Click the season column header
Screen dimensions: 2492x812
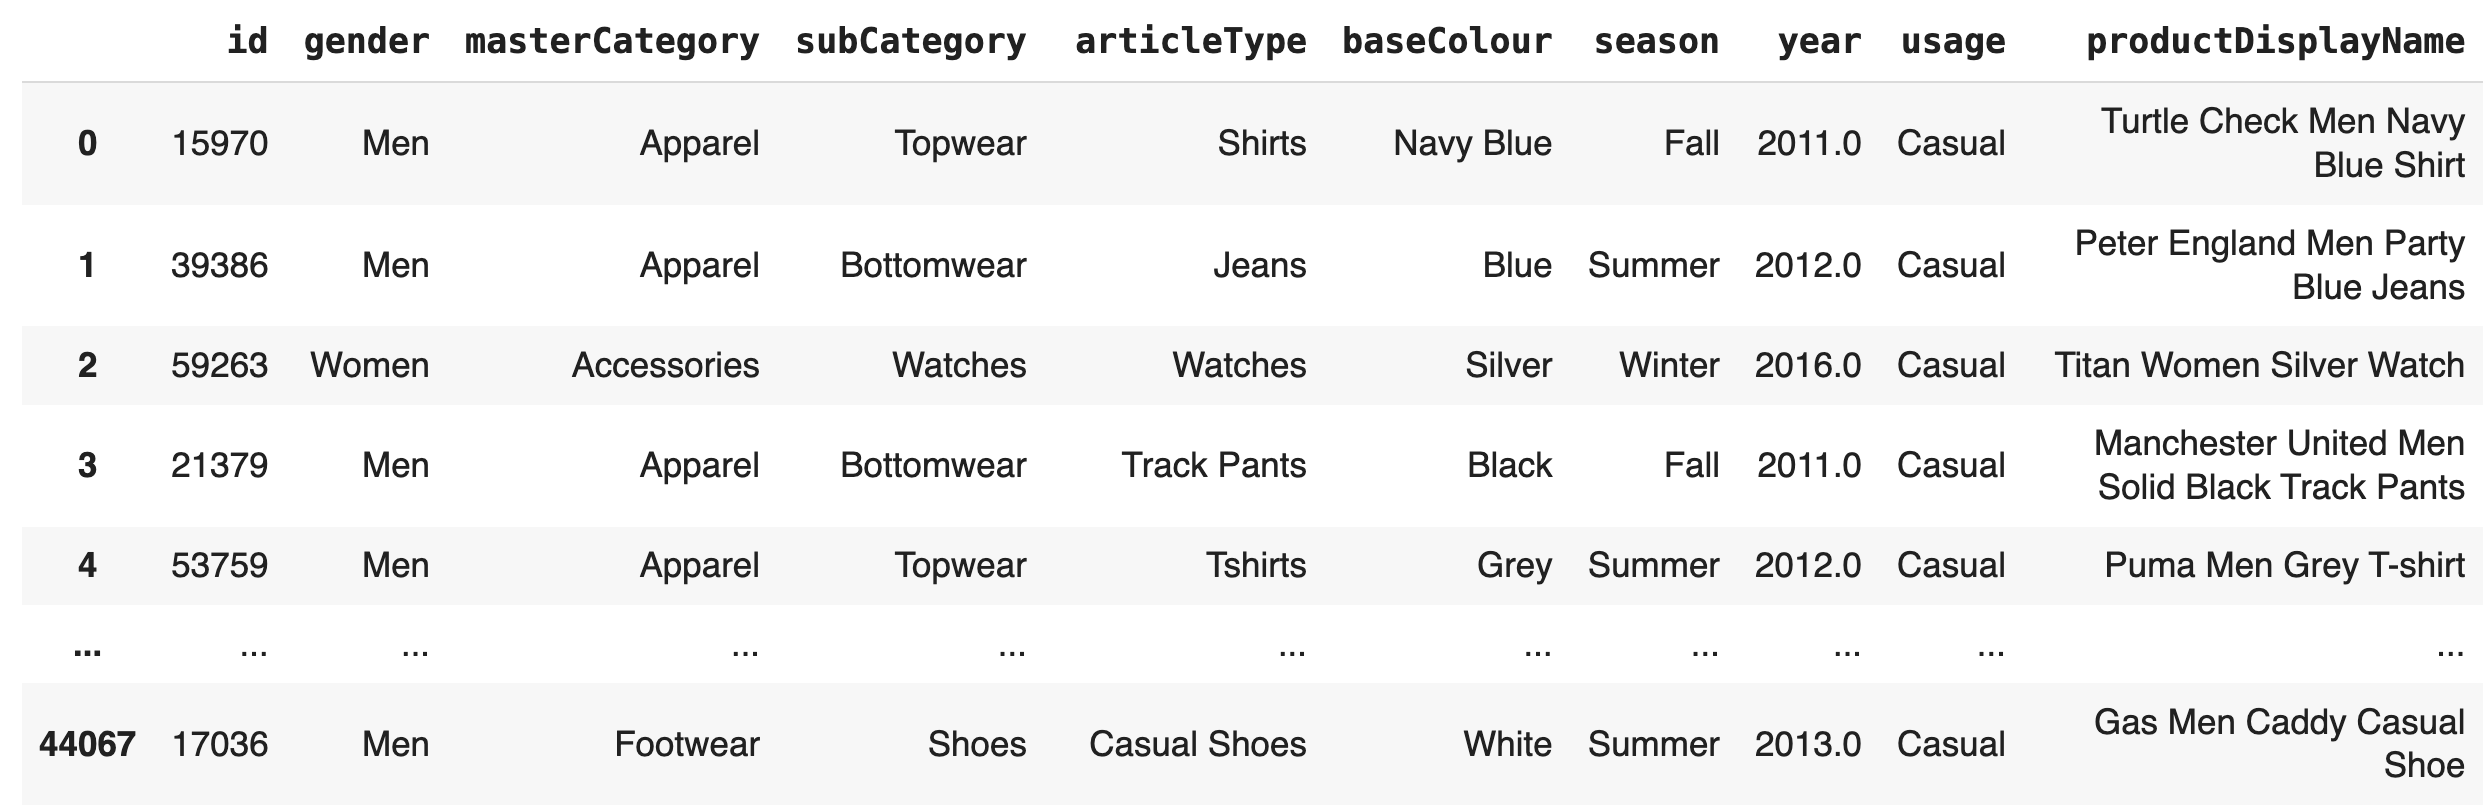click(x=1656, y=41)
